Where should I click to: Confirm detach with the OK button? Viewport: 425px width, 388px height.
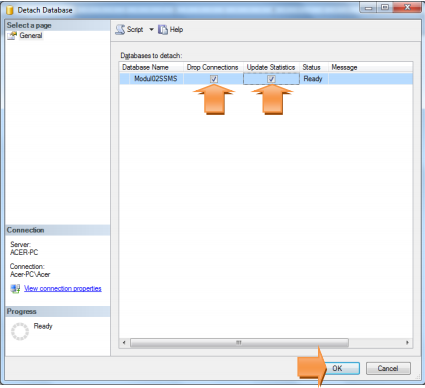[337, 368]
